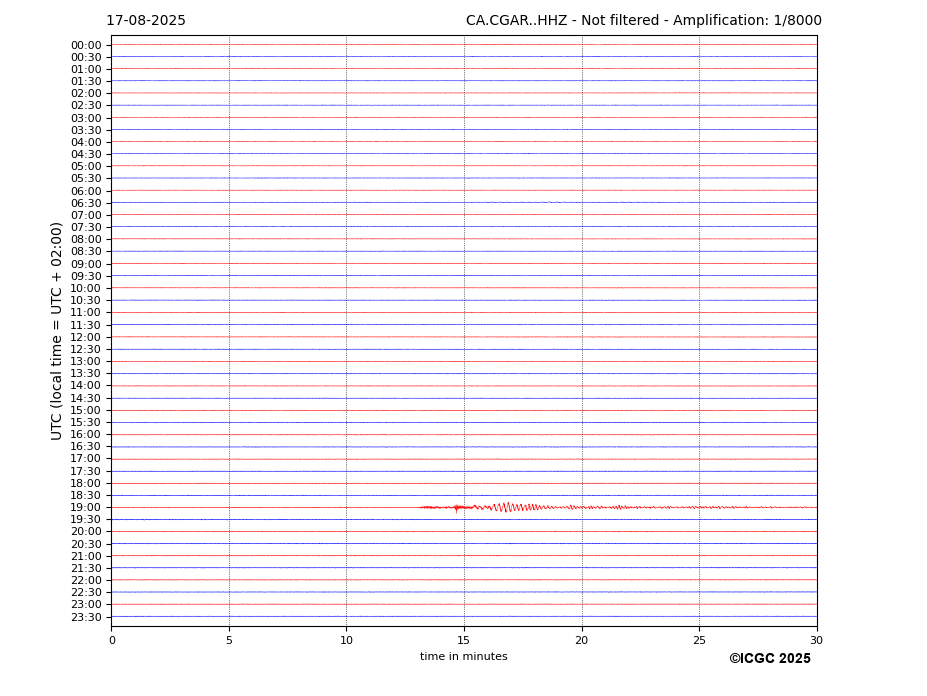Select the 08:30 time label
The height and width of the screenshot is (696, 927).
tap(86, 252)
